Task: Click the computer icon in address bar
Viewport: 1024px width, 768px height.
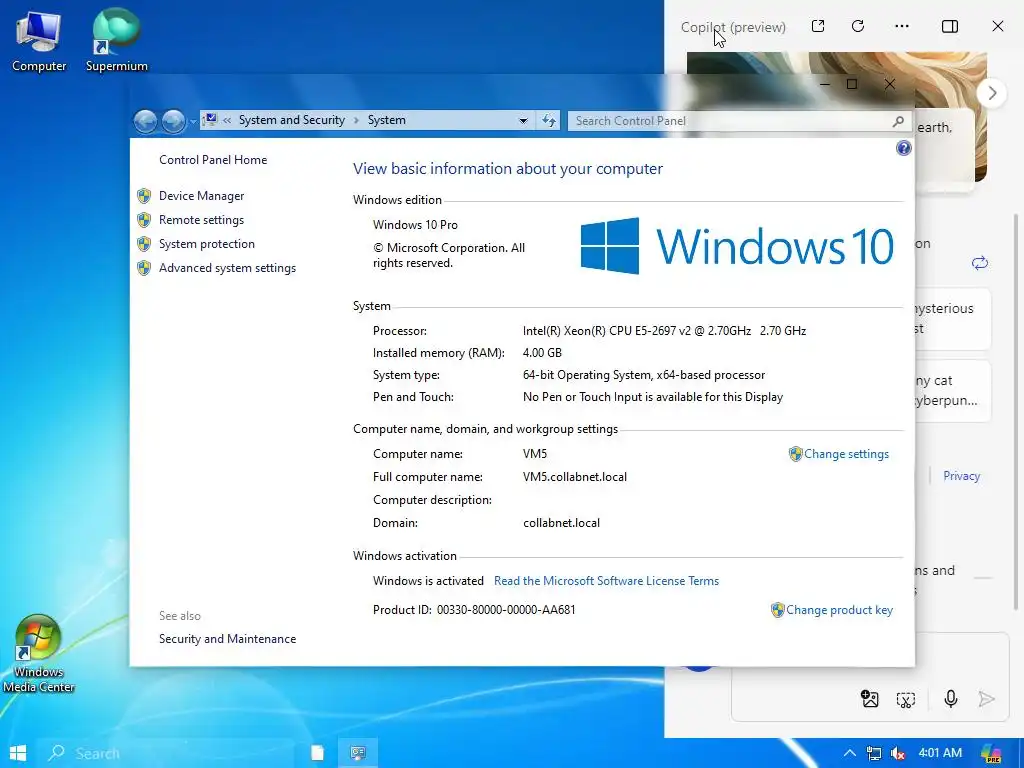Action: (210, 120)
